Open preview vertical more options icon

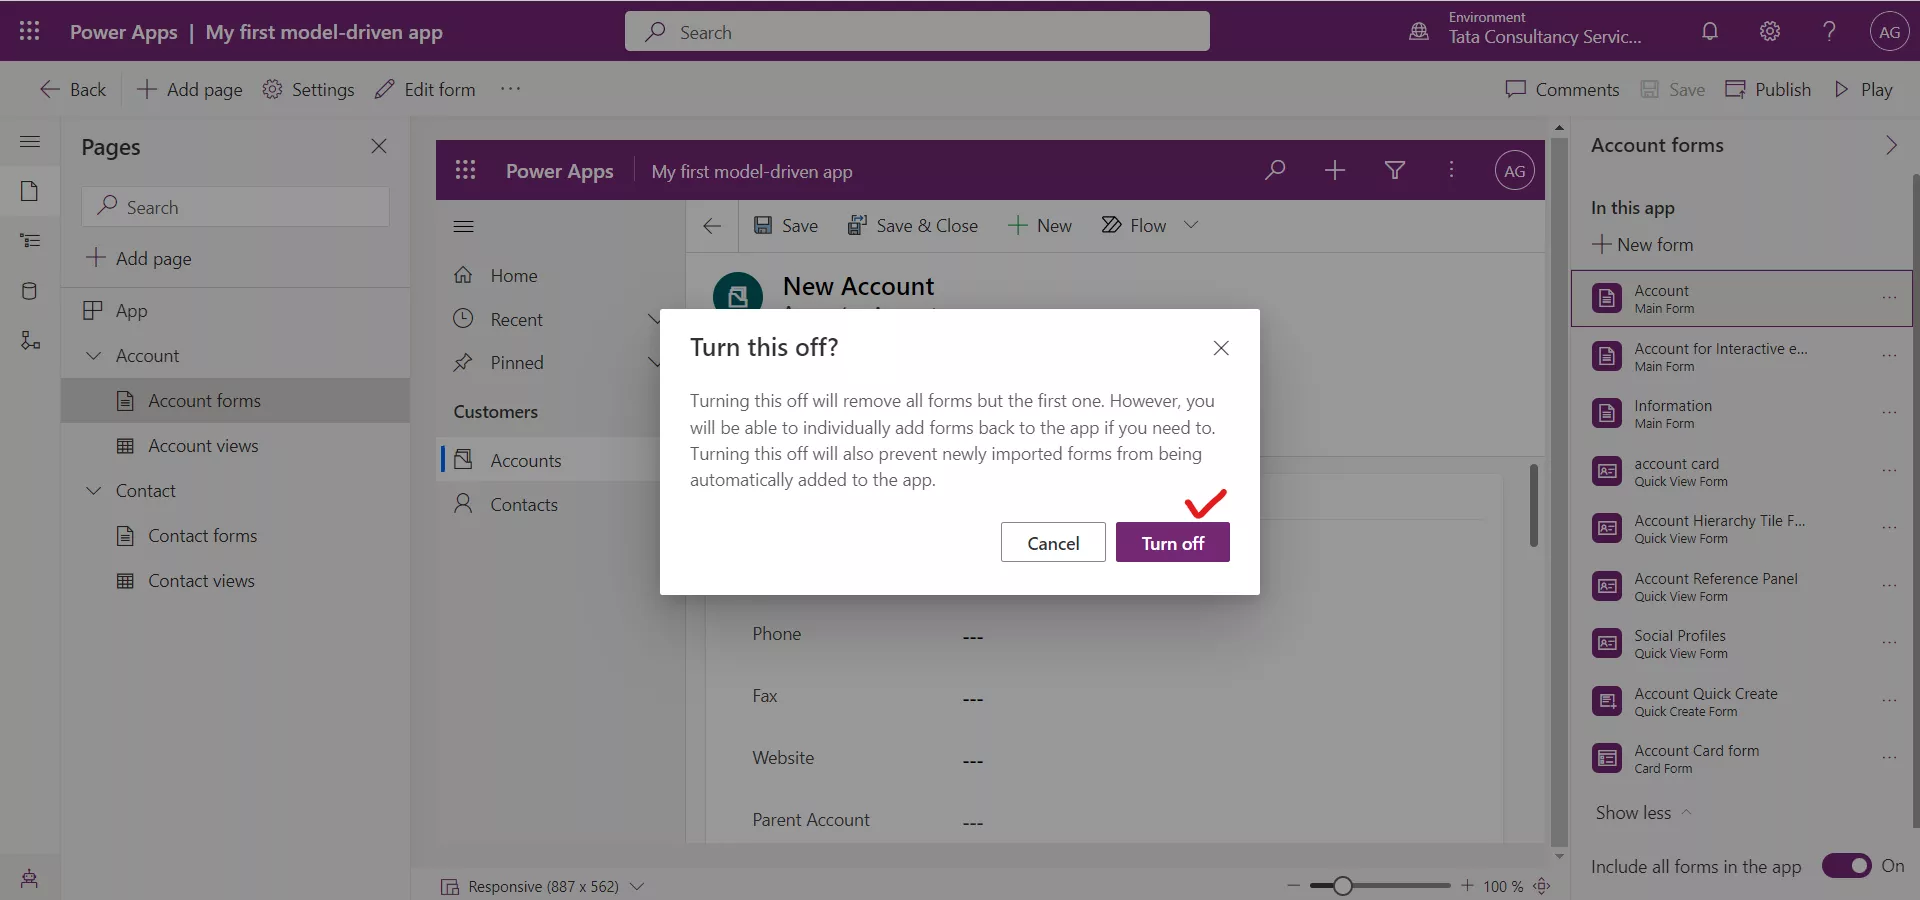1452,170
